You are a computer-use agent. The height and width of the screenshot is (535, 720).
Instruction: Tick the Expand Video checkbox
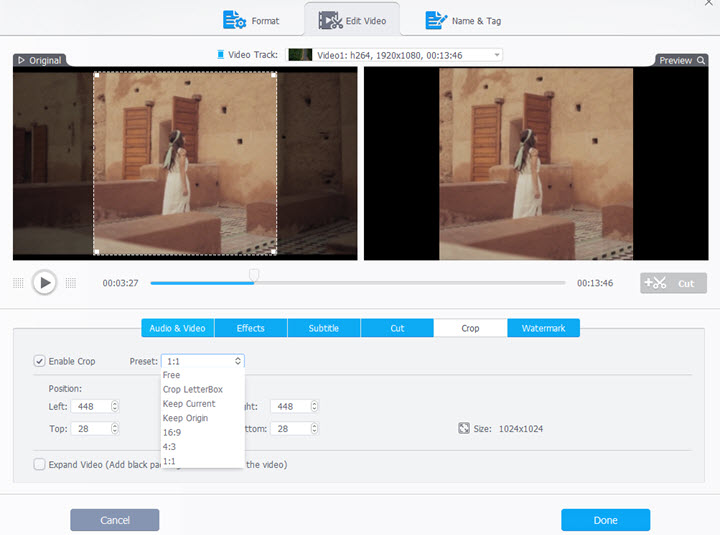39,464
